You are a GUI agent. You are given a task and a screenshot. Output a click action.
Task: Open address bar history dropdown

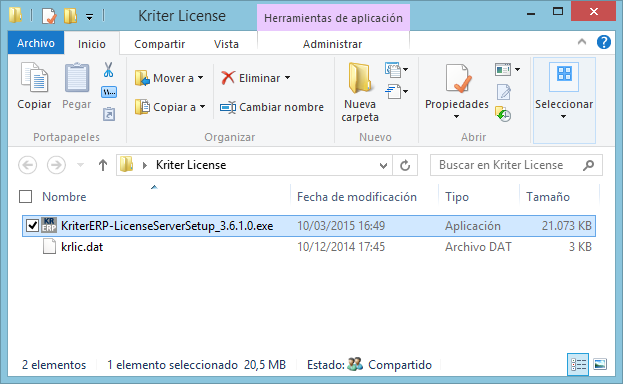tap(383, 165)
